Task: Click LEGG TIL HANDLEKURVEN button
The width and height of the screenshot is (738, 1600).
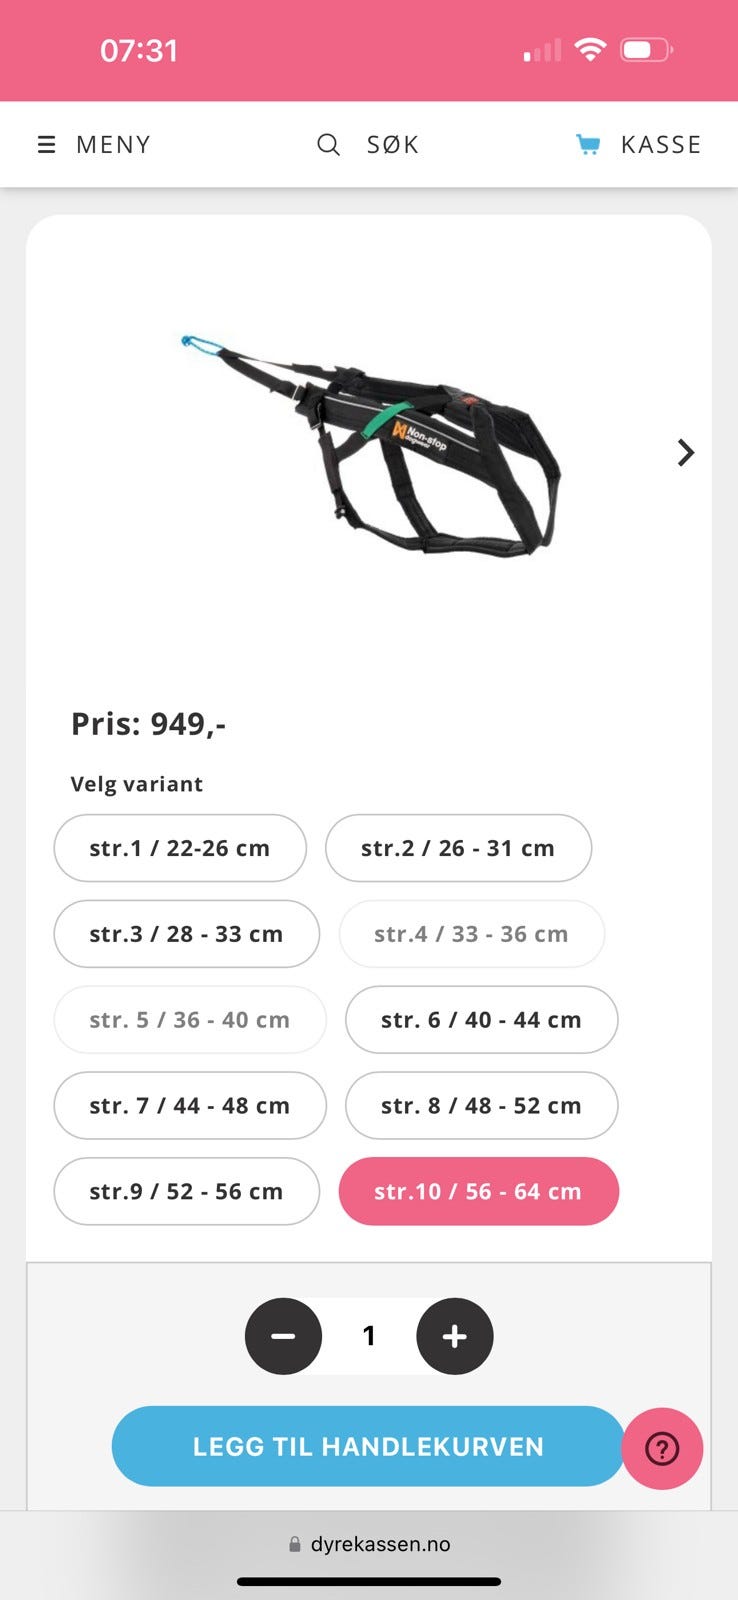Action: pyautogui.click(x=368, y=1446)
